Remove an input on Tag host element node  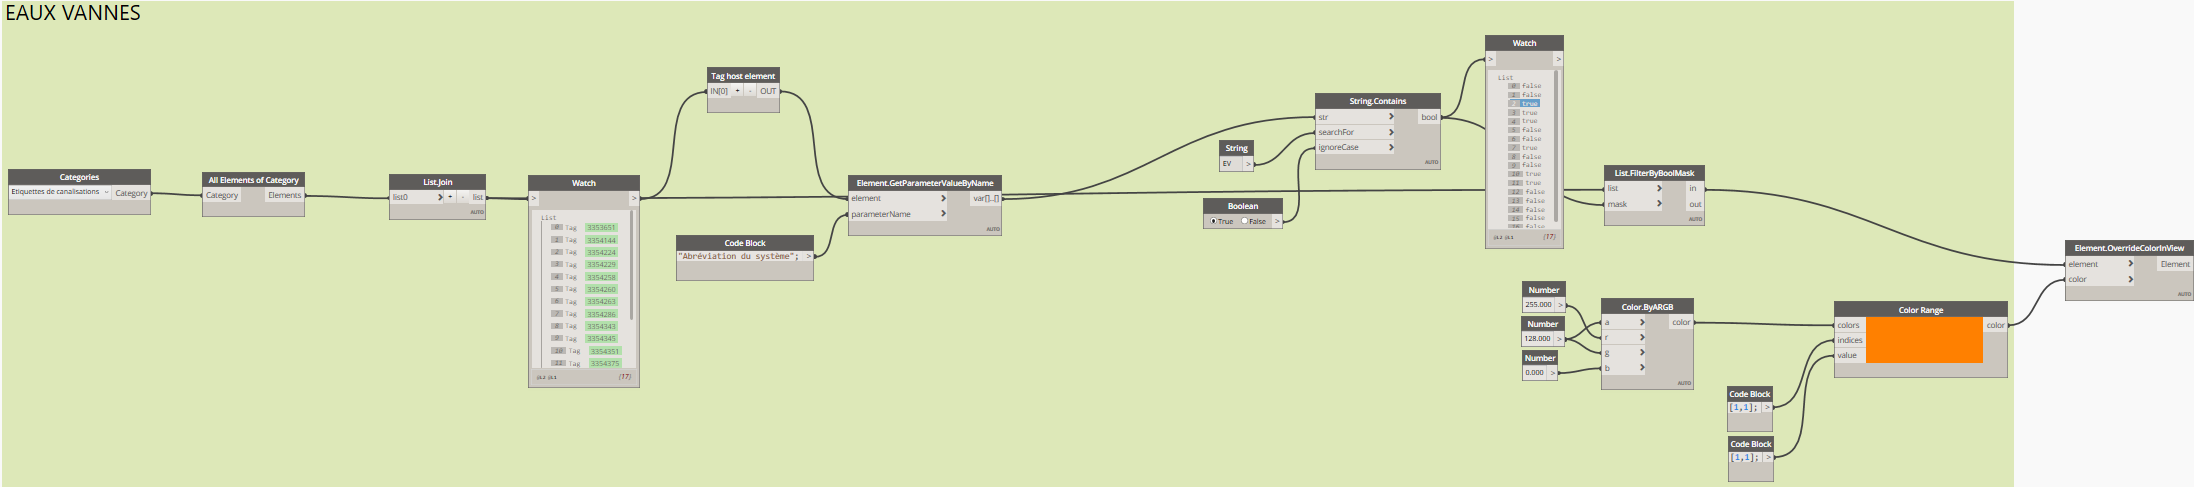pos(750,91)
